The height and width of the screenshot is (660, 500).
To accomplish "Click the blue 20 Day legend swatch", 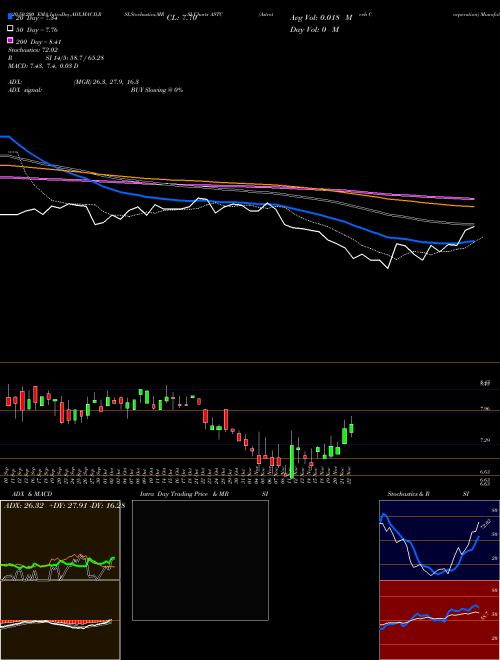I will 11,17.
